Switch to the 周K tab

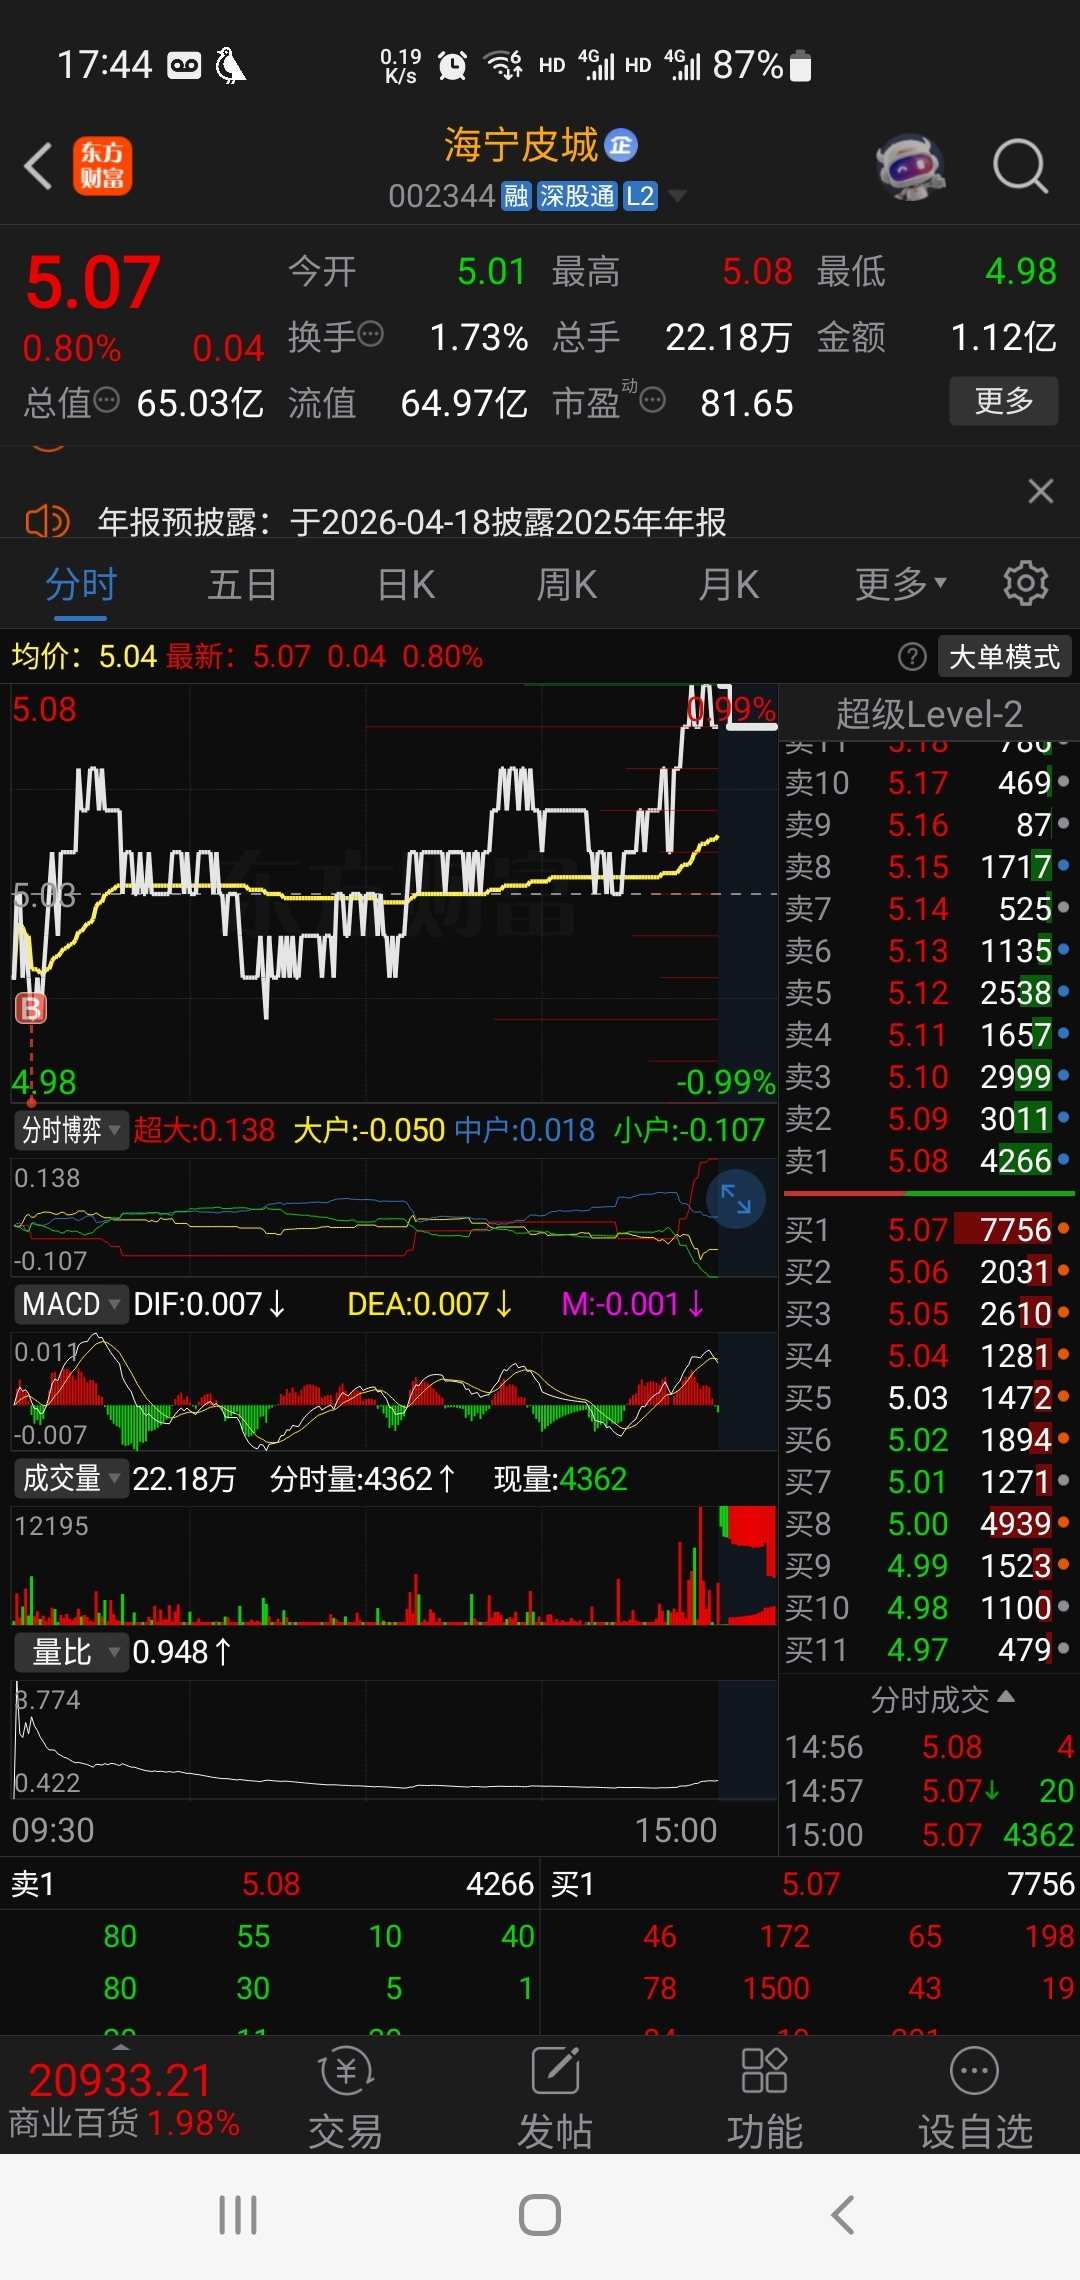[567, 584]
